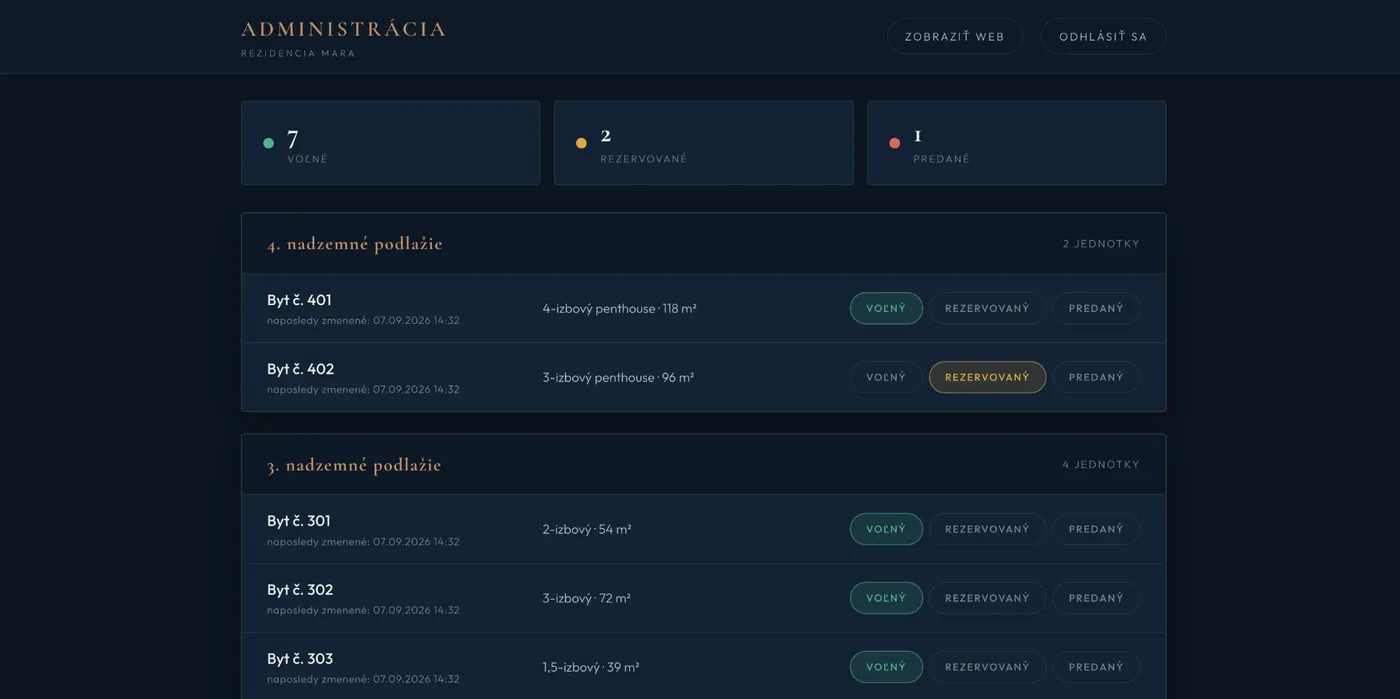The image size is (1400, 699).
Task: Mark Byt č. 303 as Predaný
Action: pyautogui.click(x=1096, y=667)
